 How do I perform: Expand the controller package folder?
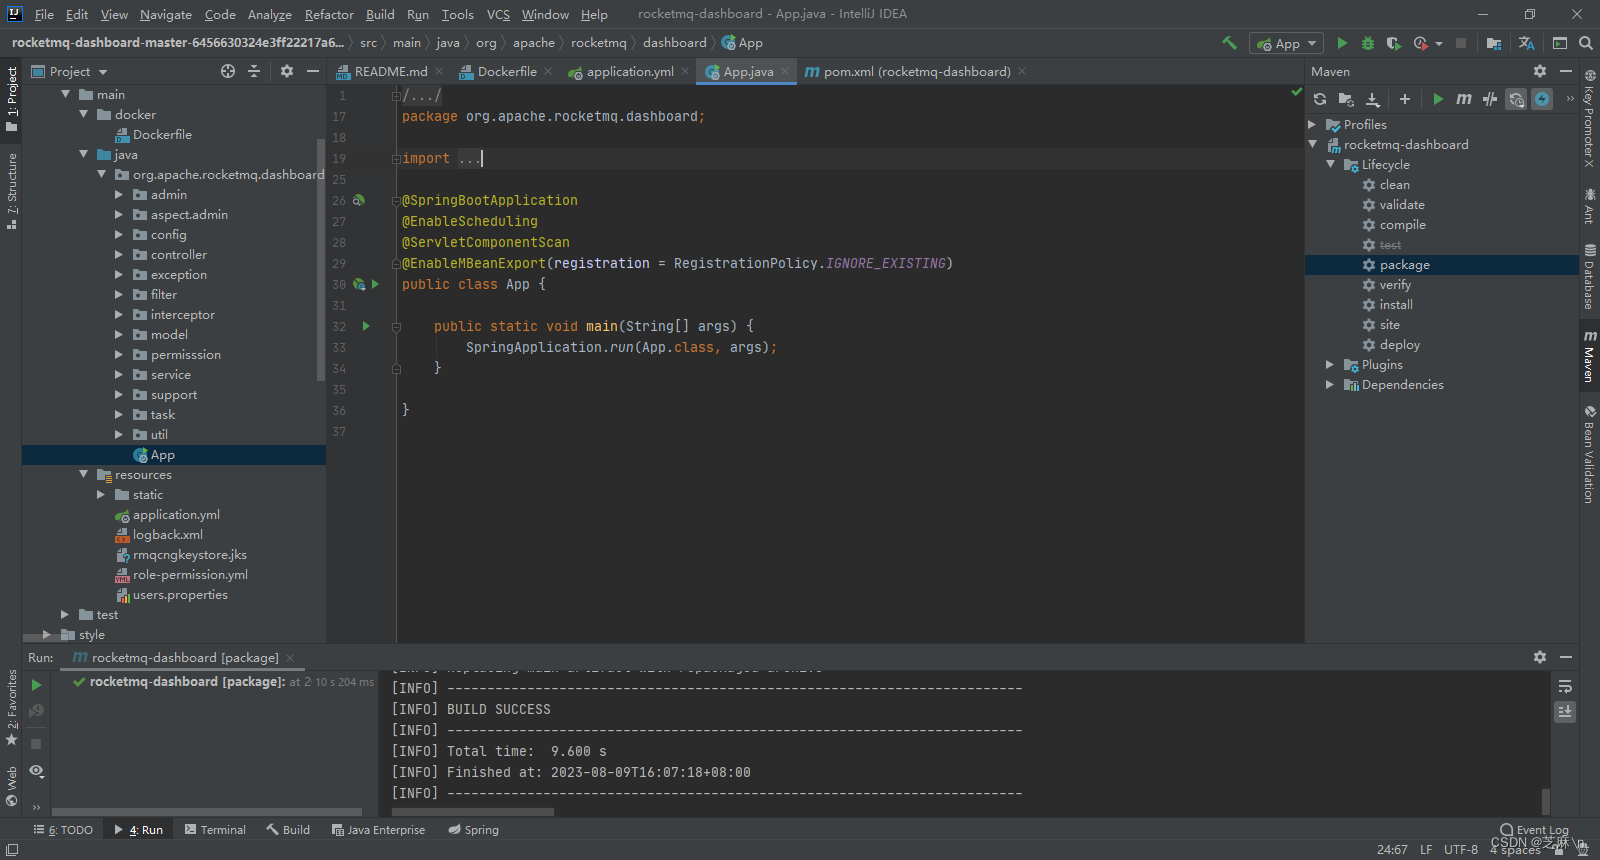point(119,254)
